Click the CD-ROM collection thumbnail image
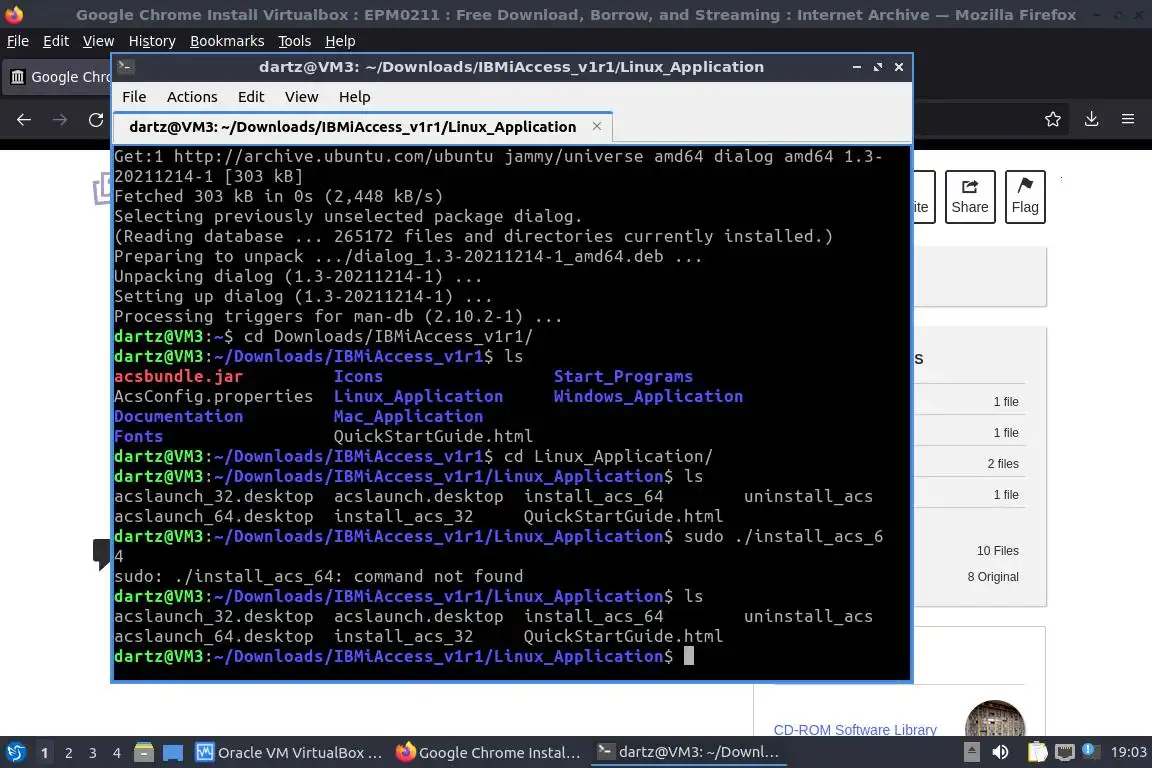This screenshot has width=1152, height=768. (x=995, y=719)
